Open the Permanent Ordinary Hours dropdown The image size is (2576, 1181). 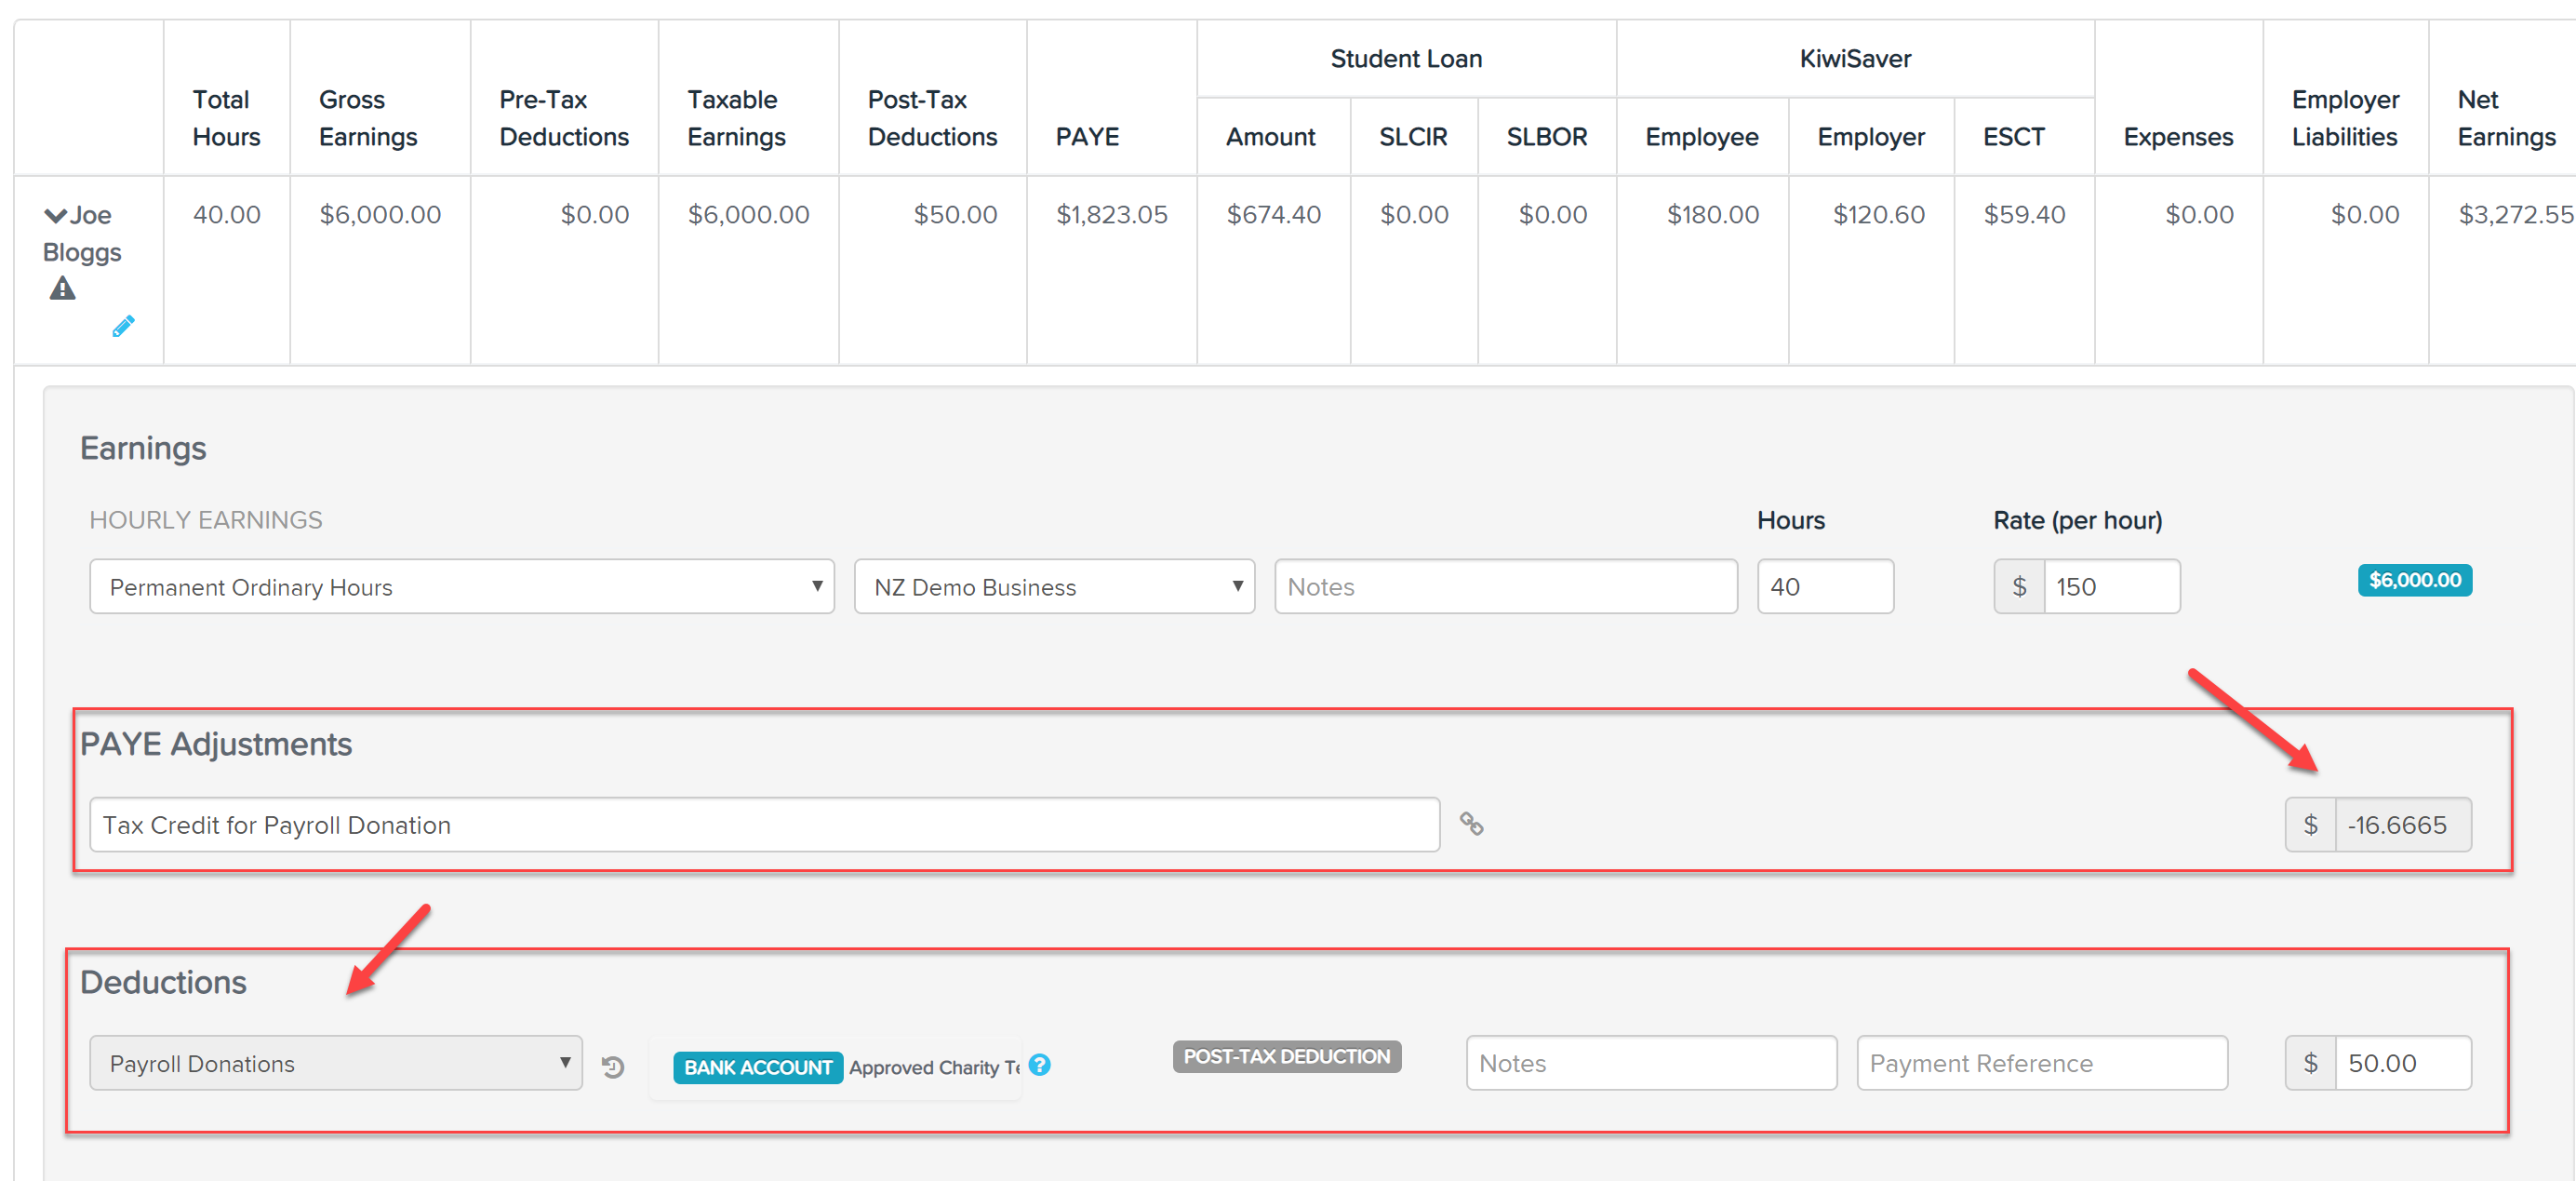coord(462,587)
